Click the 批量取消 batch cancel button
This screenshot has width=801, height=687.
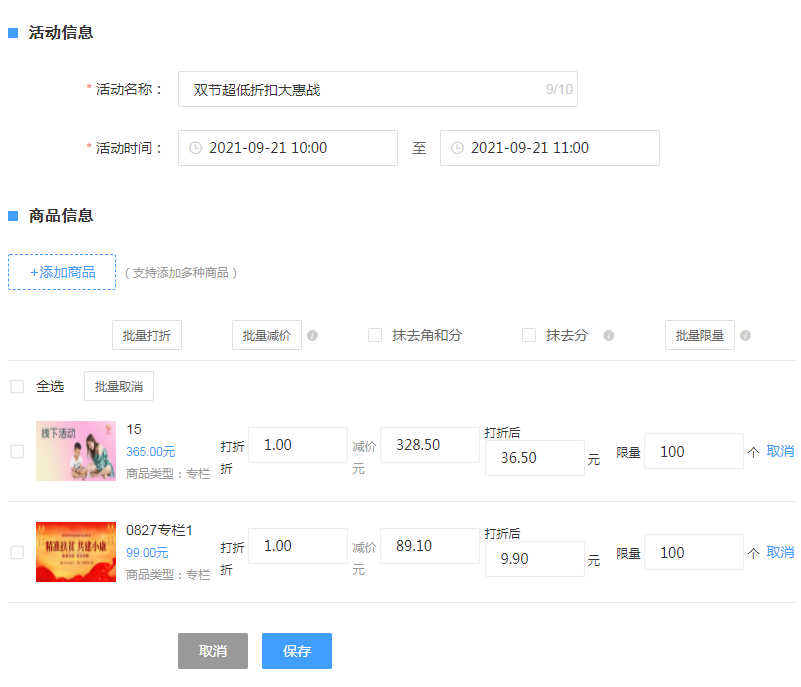click(x=119, y=386)
